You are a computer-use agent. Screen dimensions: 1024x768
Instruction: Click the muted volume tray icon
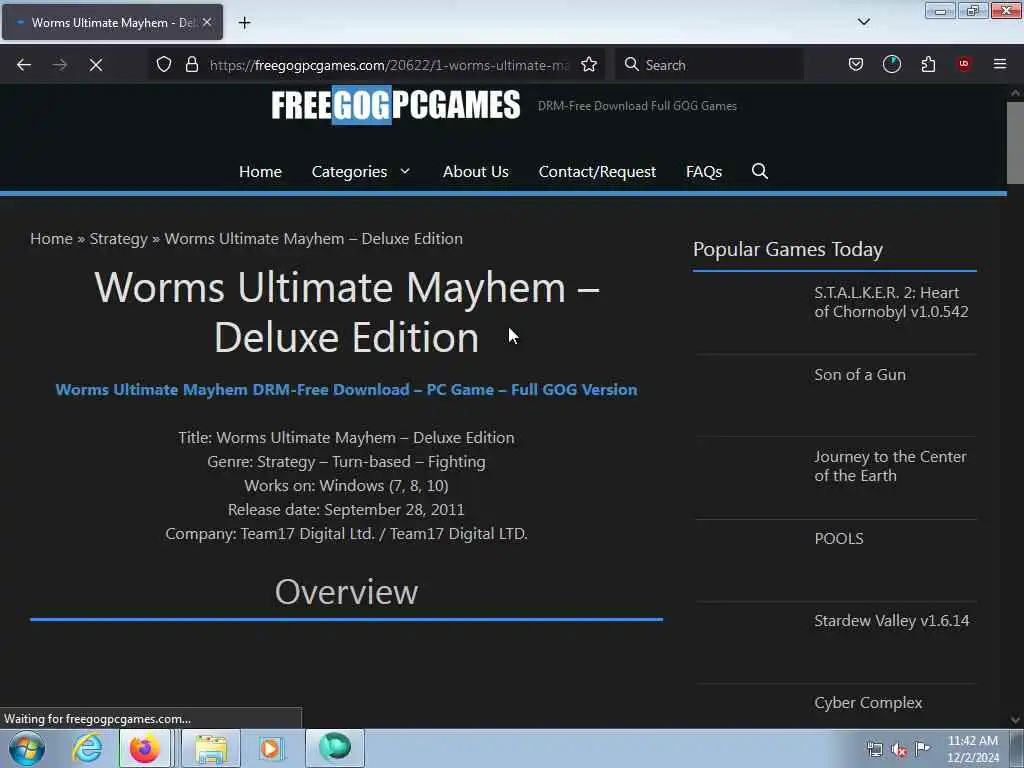coord(899,750)
